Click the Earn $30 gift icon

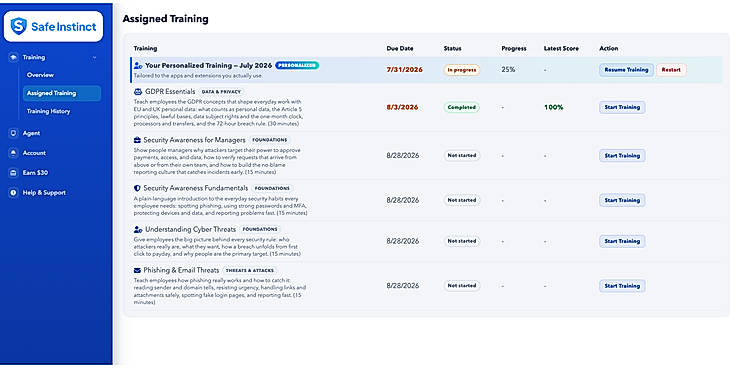pos(13,173)
